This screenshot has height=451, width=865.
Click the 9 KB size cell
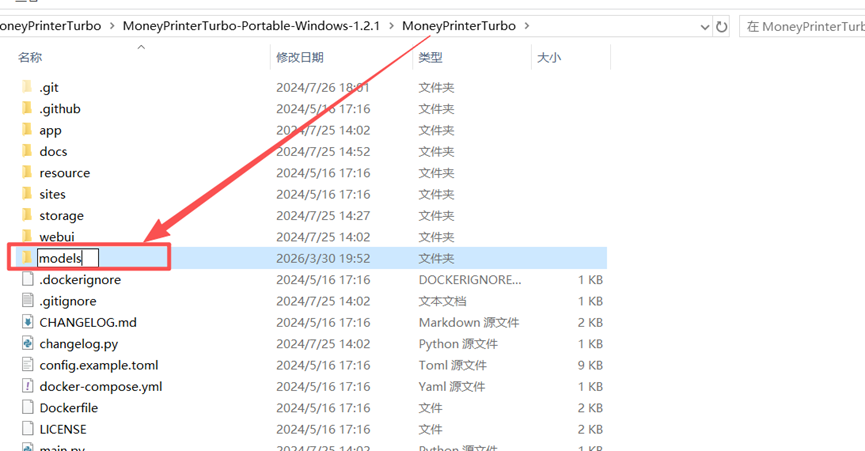(590, 366)
